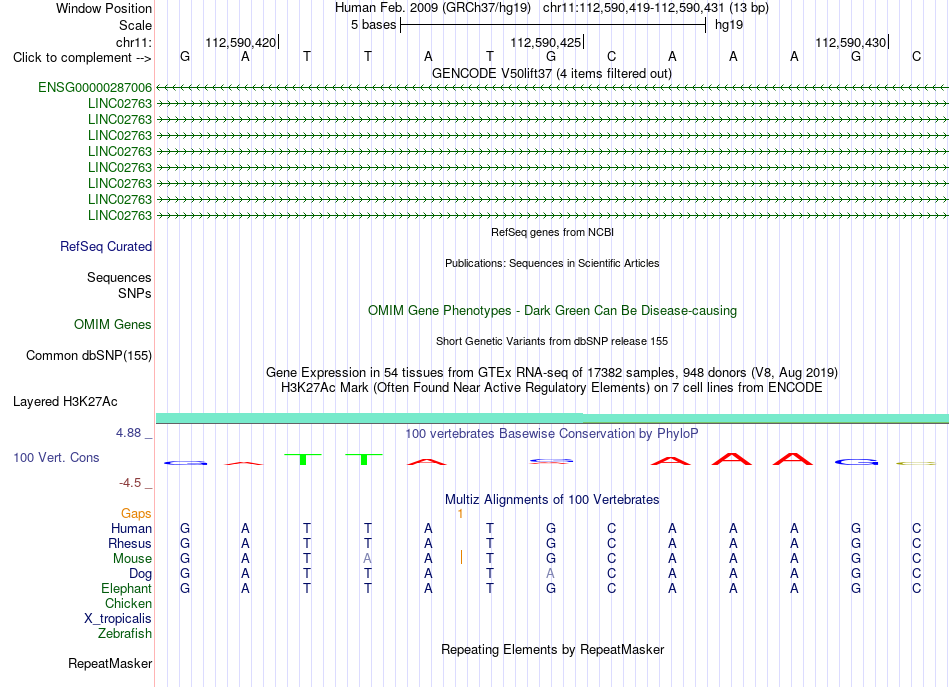Click the 'RefSeq genes from NCBI' title
Screen dimensions: 950x687
[552, 232]
